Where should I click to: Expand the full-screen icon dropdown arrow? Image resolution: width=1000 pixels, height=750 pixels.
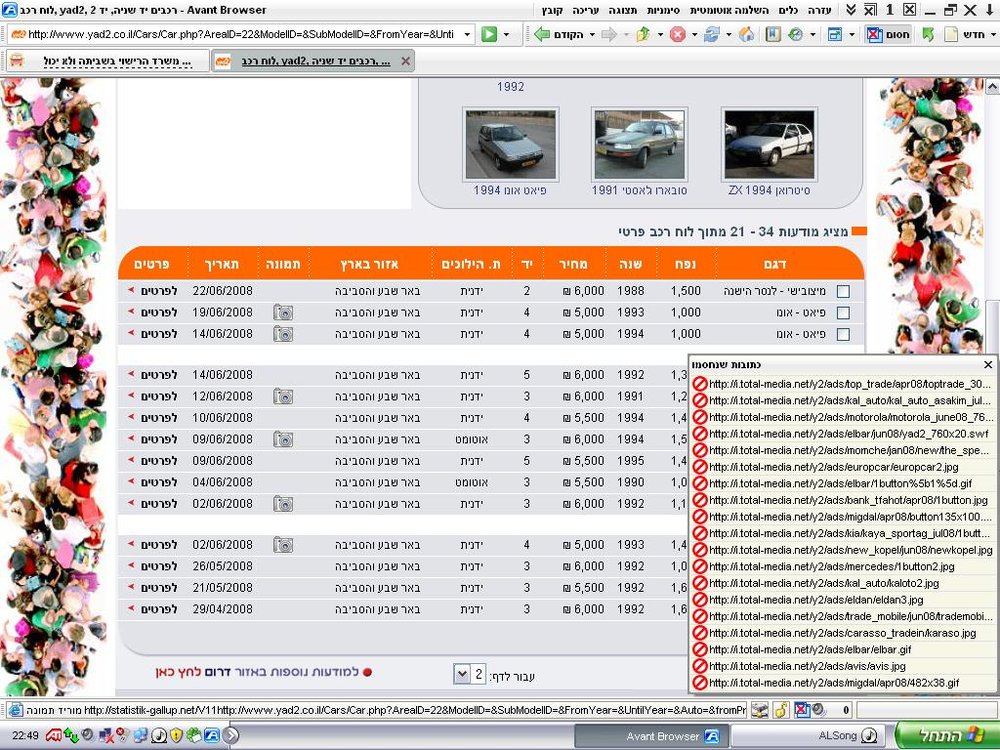point(851,34)
